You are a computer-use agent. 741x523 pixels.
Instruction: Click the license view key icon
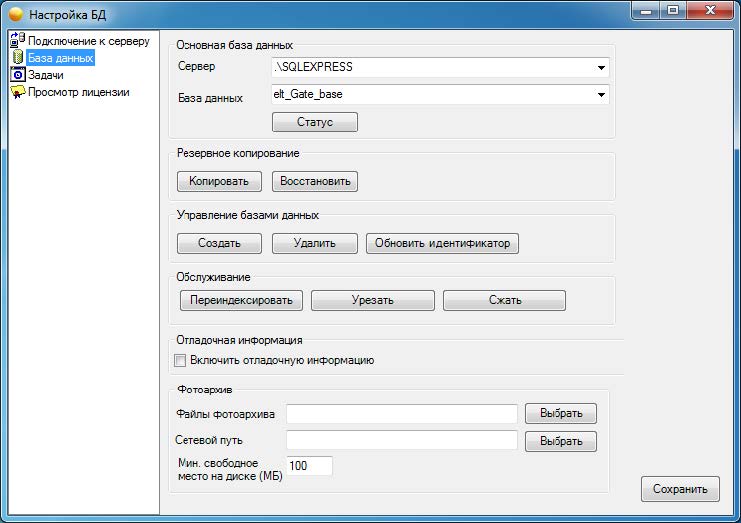pyautogui.click(x=17, y=92)
